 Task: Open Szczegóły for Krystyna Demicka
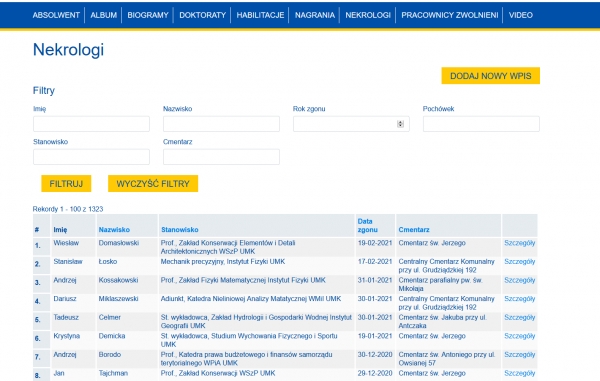click(519, 336)
